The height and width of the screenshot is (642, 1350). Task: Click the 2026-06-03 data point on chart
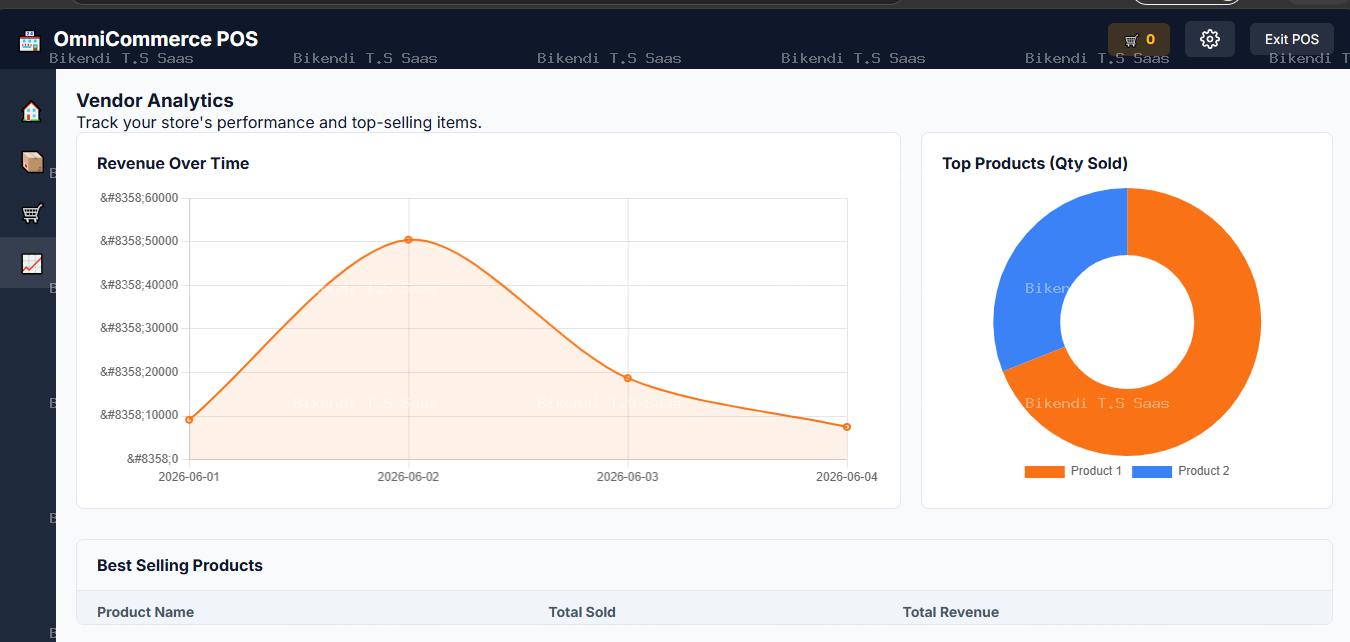(627, 378)
